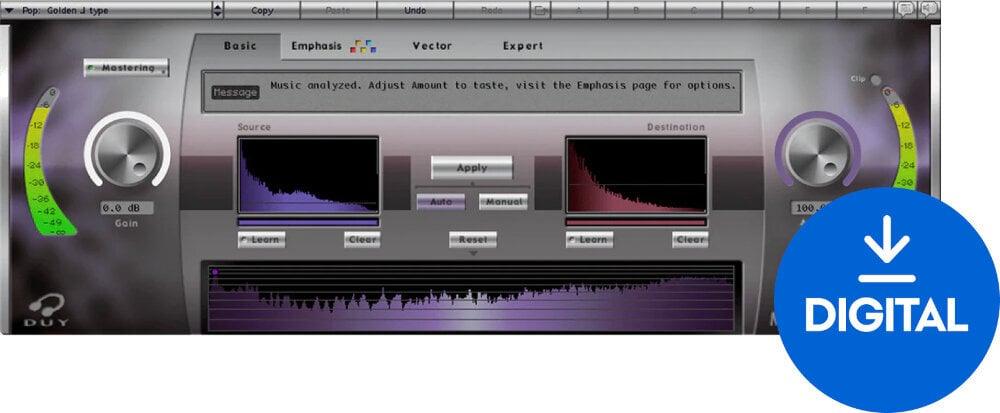Click the 0.0 dB gain value field
Image resolution: width=1000 pixels, height=413 pixels.
coord(125,208)
